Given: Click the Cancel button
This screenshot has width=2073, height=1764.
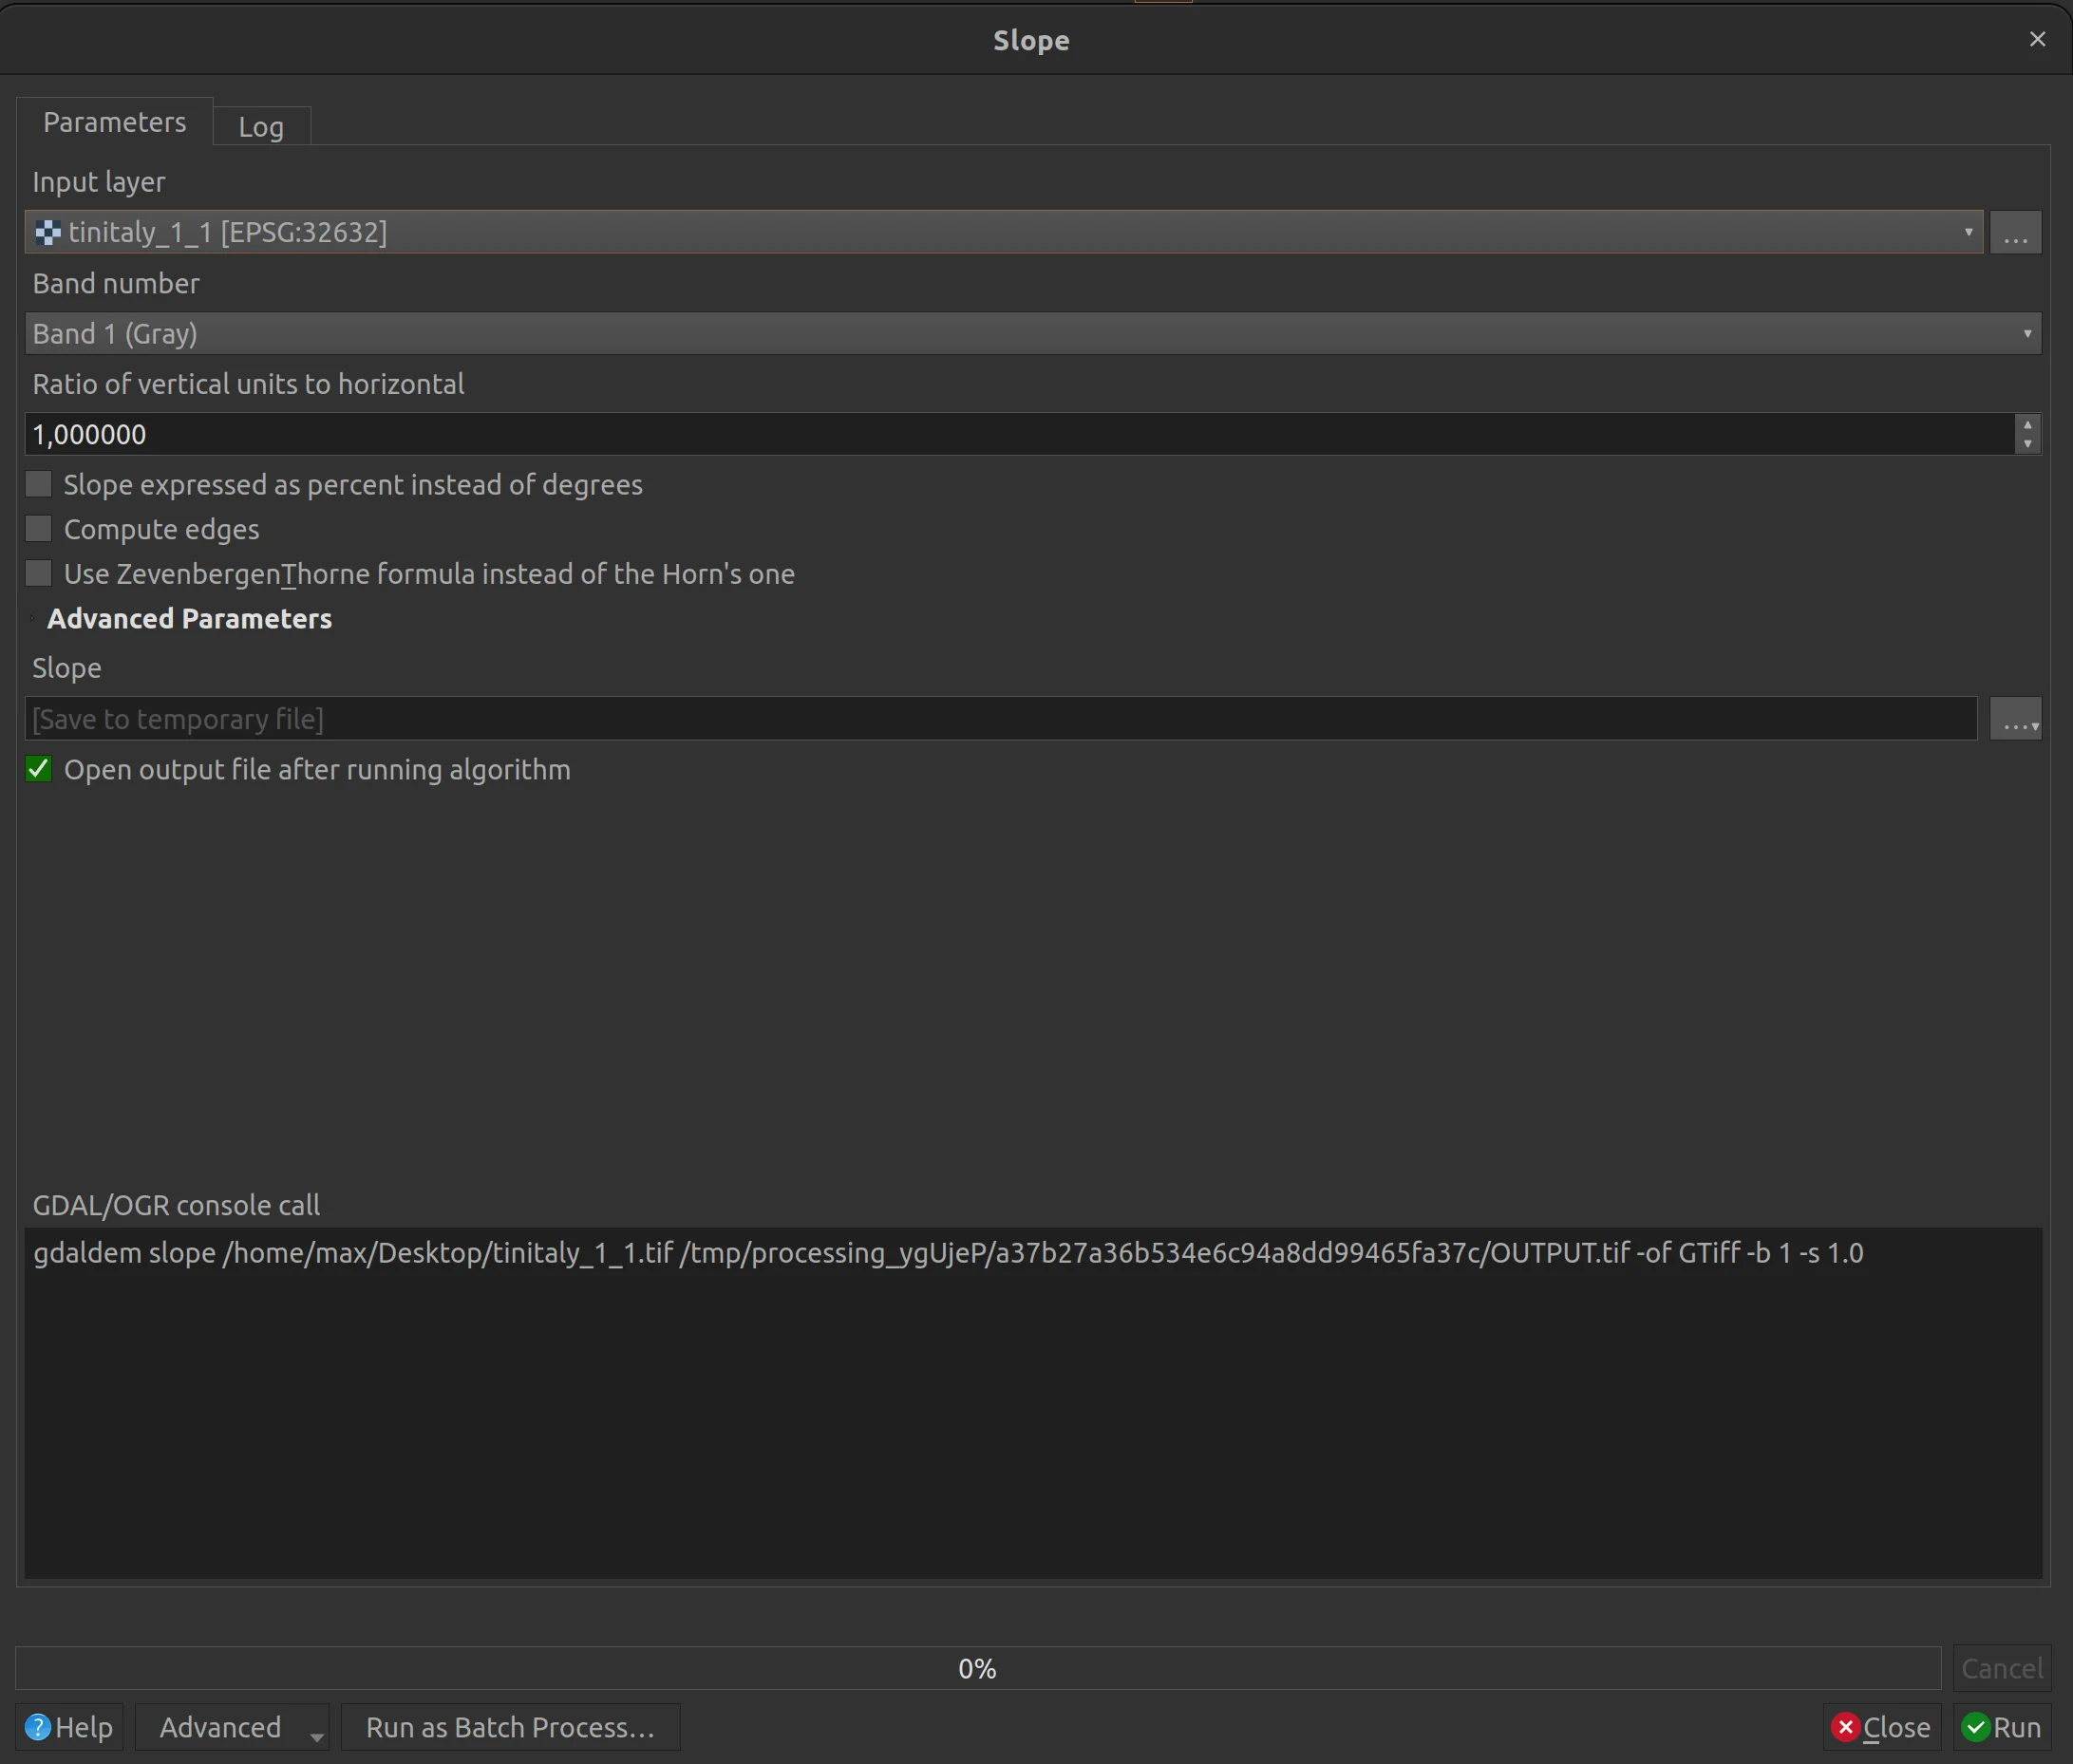Looking at the screenshot, I should [x=2001, y=1668].
